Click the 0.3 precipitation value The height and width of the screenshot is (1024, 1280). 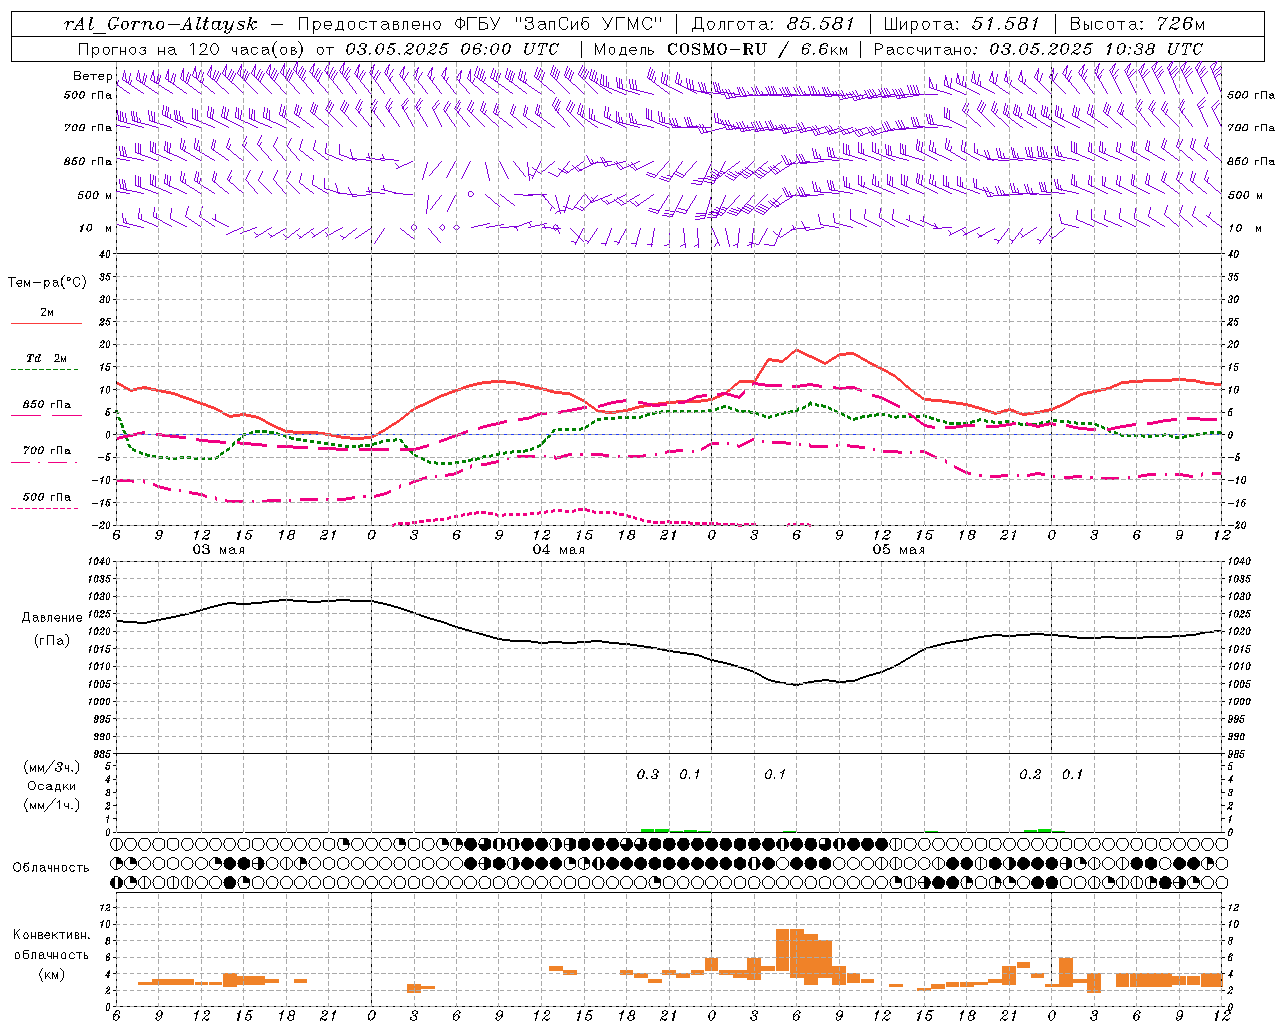(648, 774)
